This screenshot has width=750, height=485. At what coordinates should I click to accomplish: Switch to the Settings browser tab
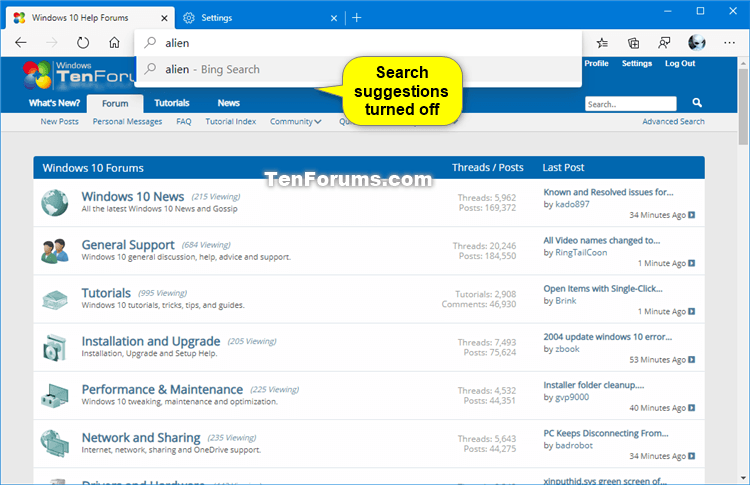(261, 18)
